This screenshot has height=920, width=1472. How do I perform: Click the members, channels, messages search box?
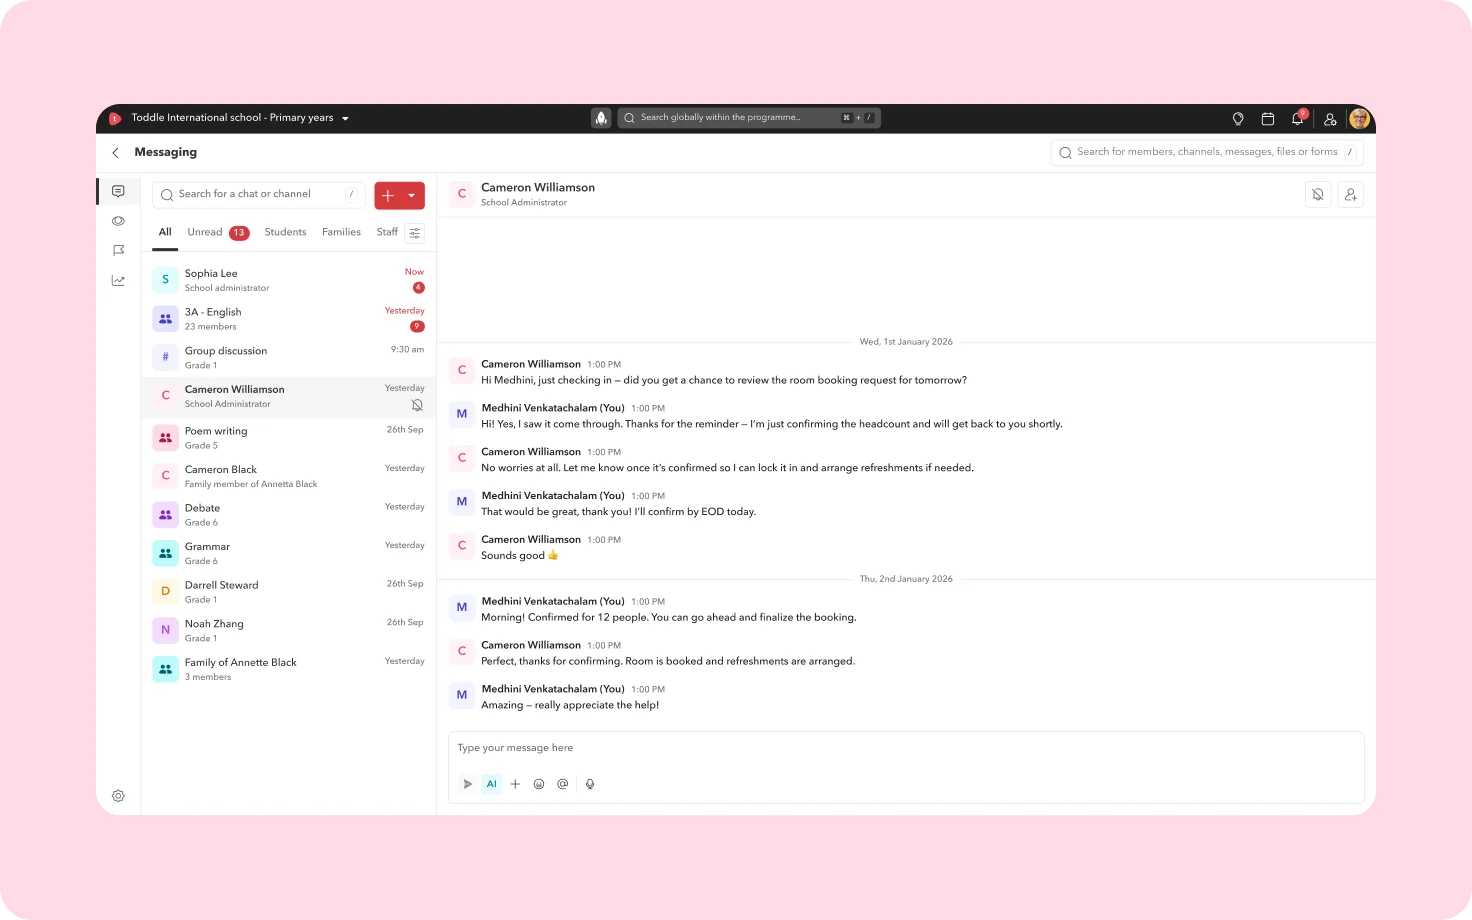click(1206, 152)
